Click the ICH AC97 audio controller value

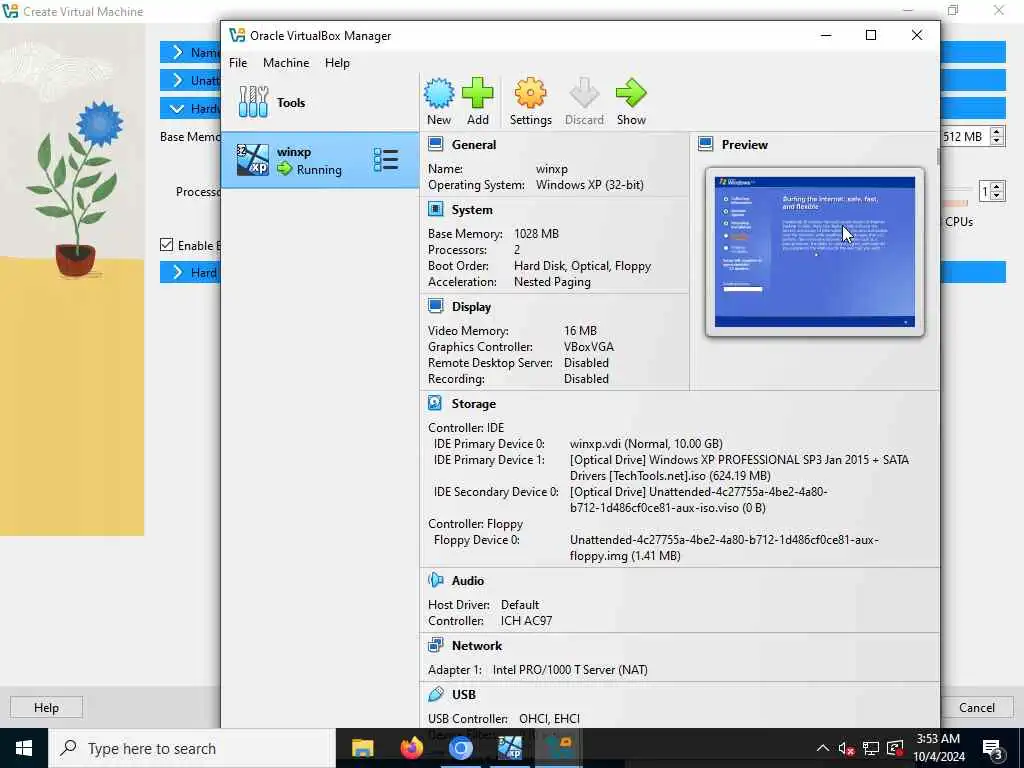point(526,620)
